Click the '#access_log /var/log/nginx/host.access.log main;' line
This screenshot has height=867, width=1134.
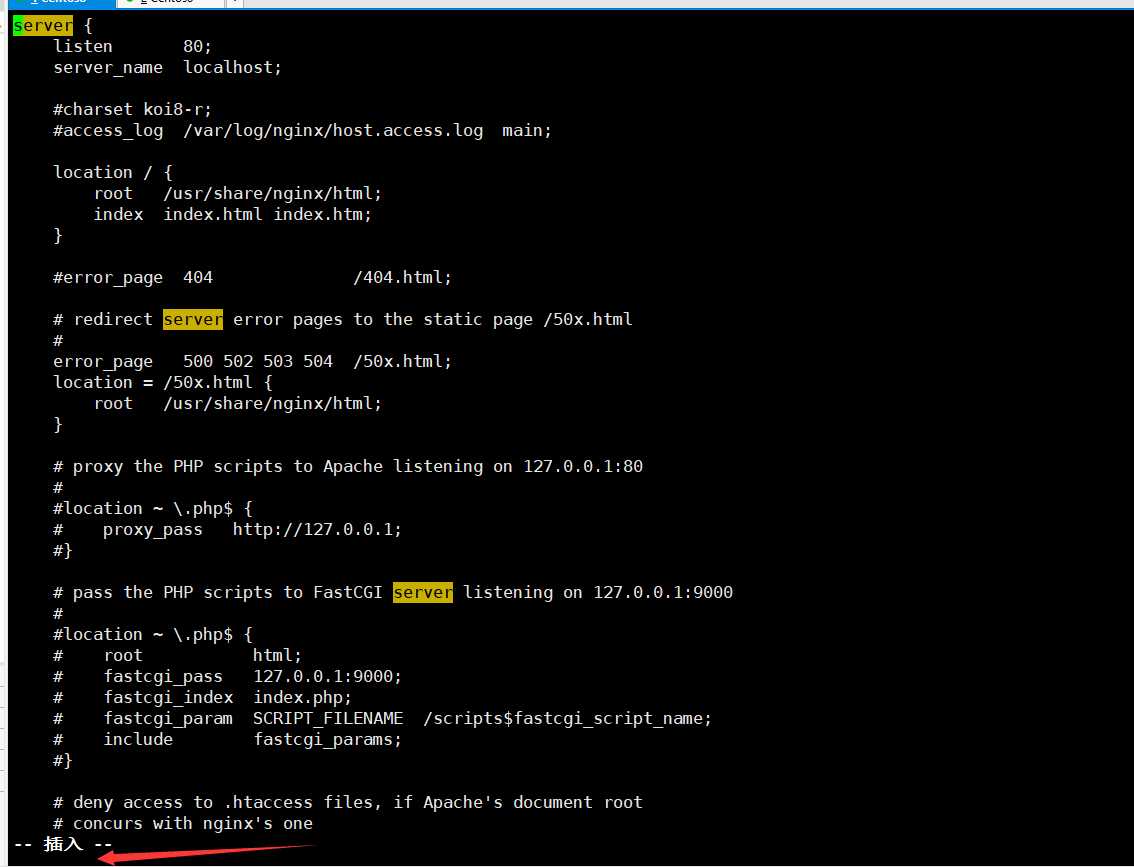[x=302, y=130]
